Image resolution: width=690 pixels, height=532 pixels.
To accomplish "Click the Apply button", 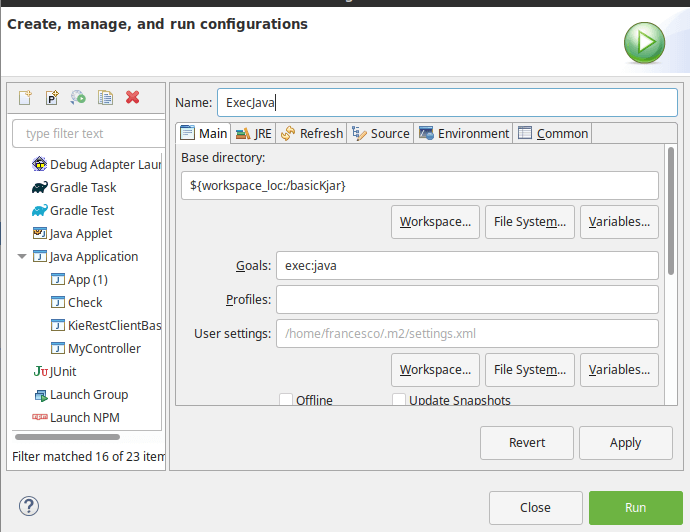I will pos(626,443).
